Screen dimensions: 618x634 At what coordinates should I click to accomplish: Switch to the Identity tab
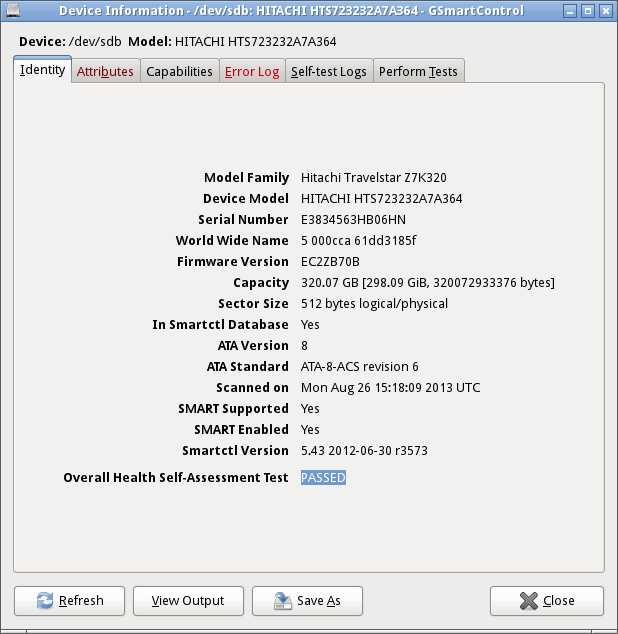(42, 70)
